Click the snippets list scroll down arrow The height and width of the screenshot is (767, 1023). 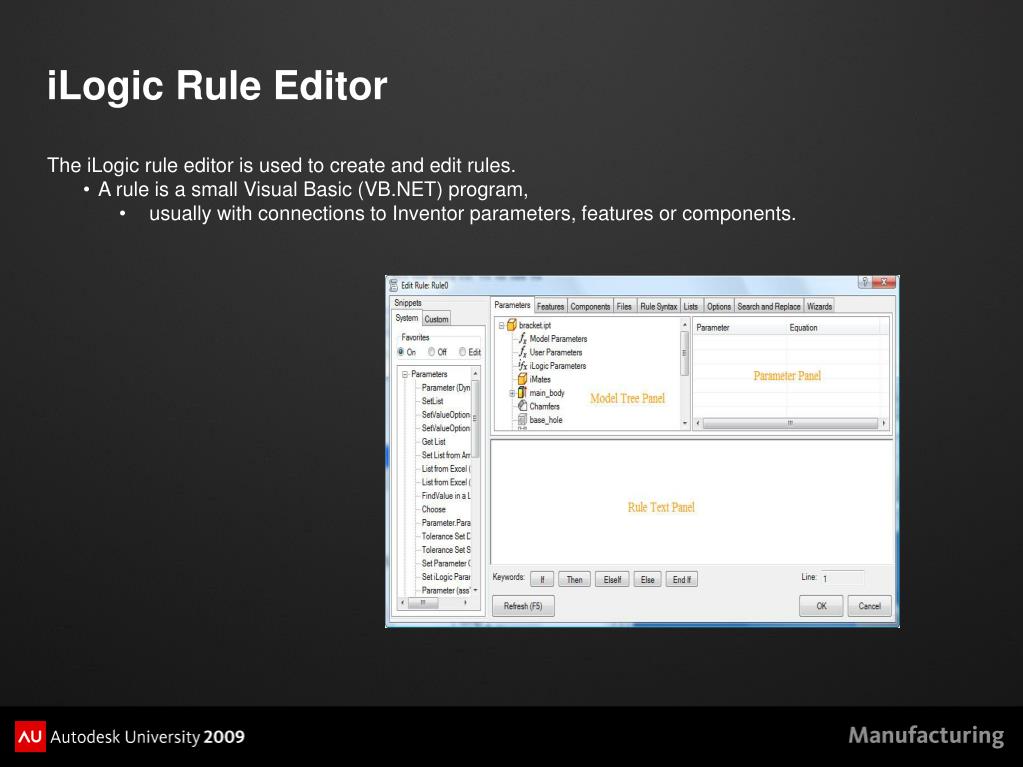click(x=475, y=590)
